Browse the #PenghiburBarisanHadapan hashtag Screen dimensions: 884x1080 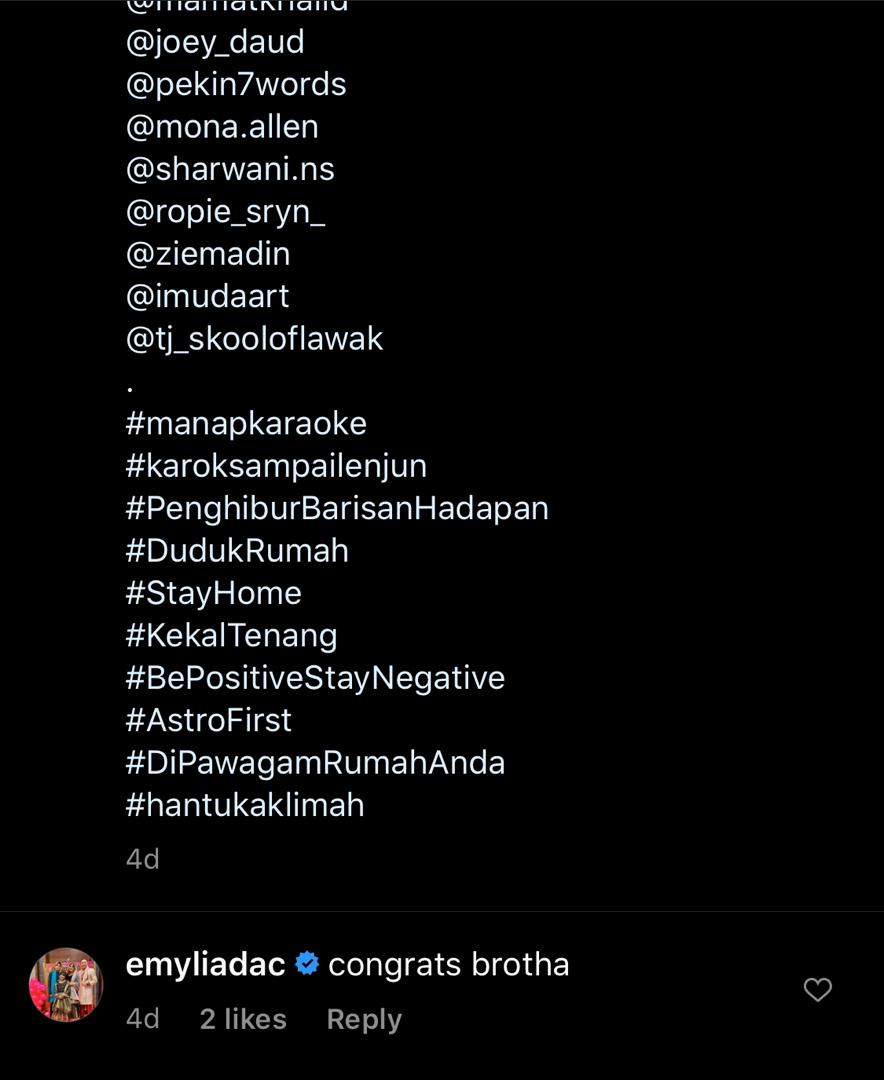(337, 508)
